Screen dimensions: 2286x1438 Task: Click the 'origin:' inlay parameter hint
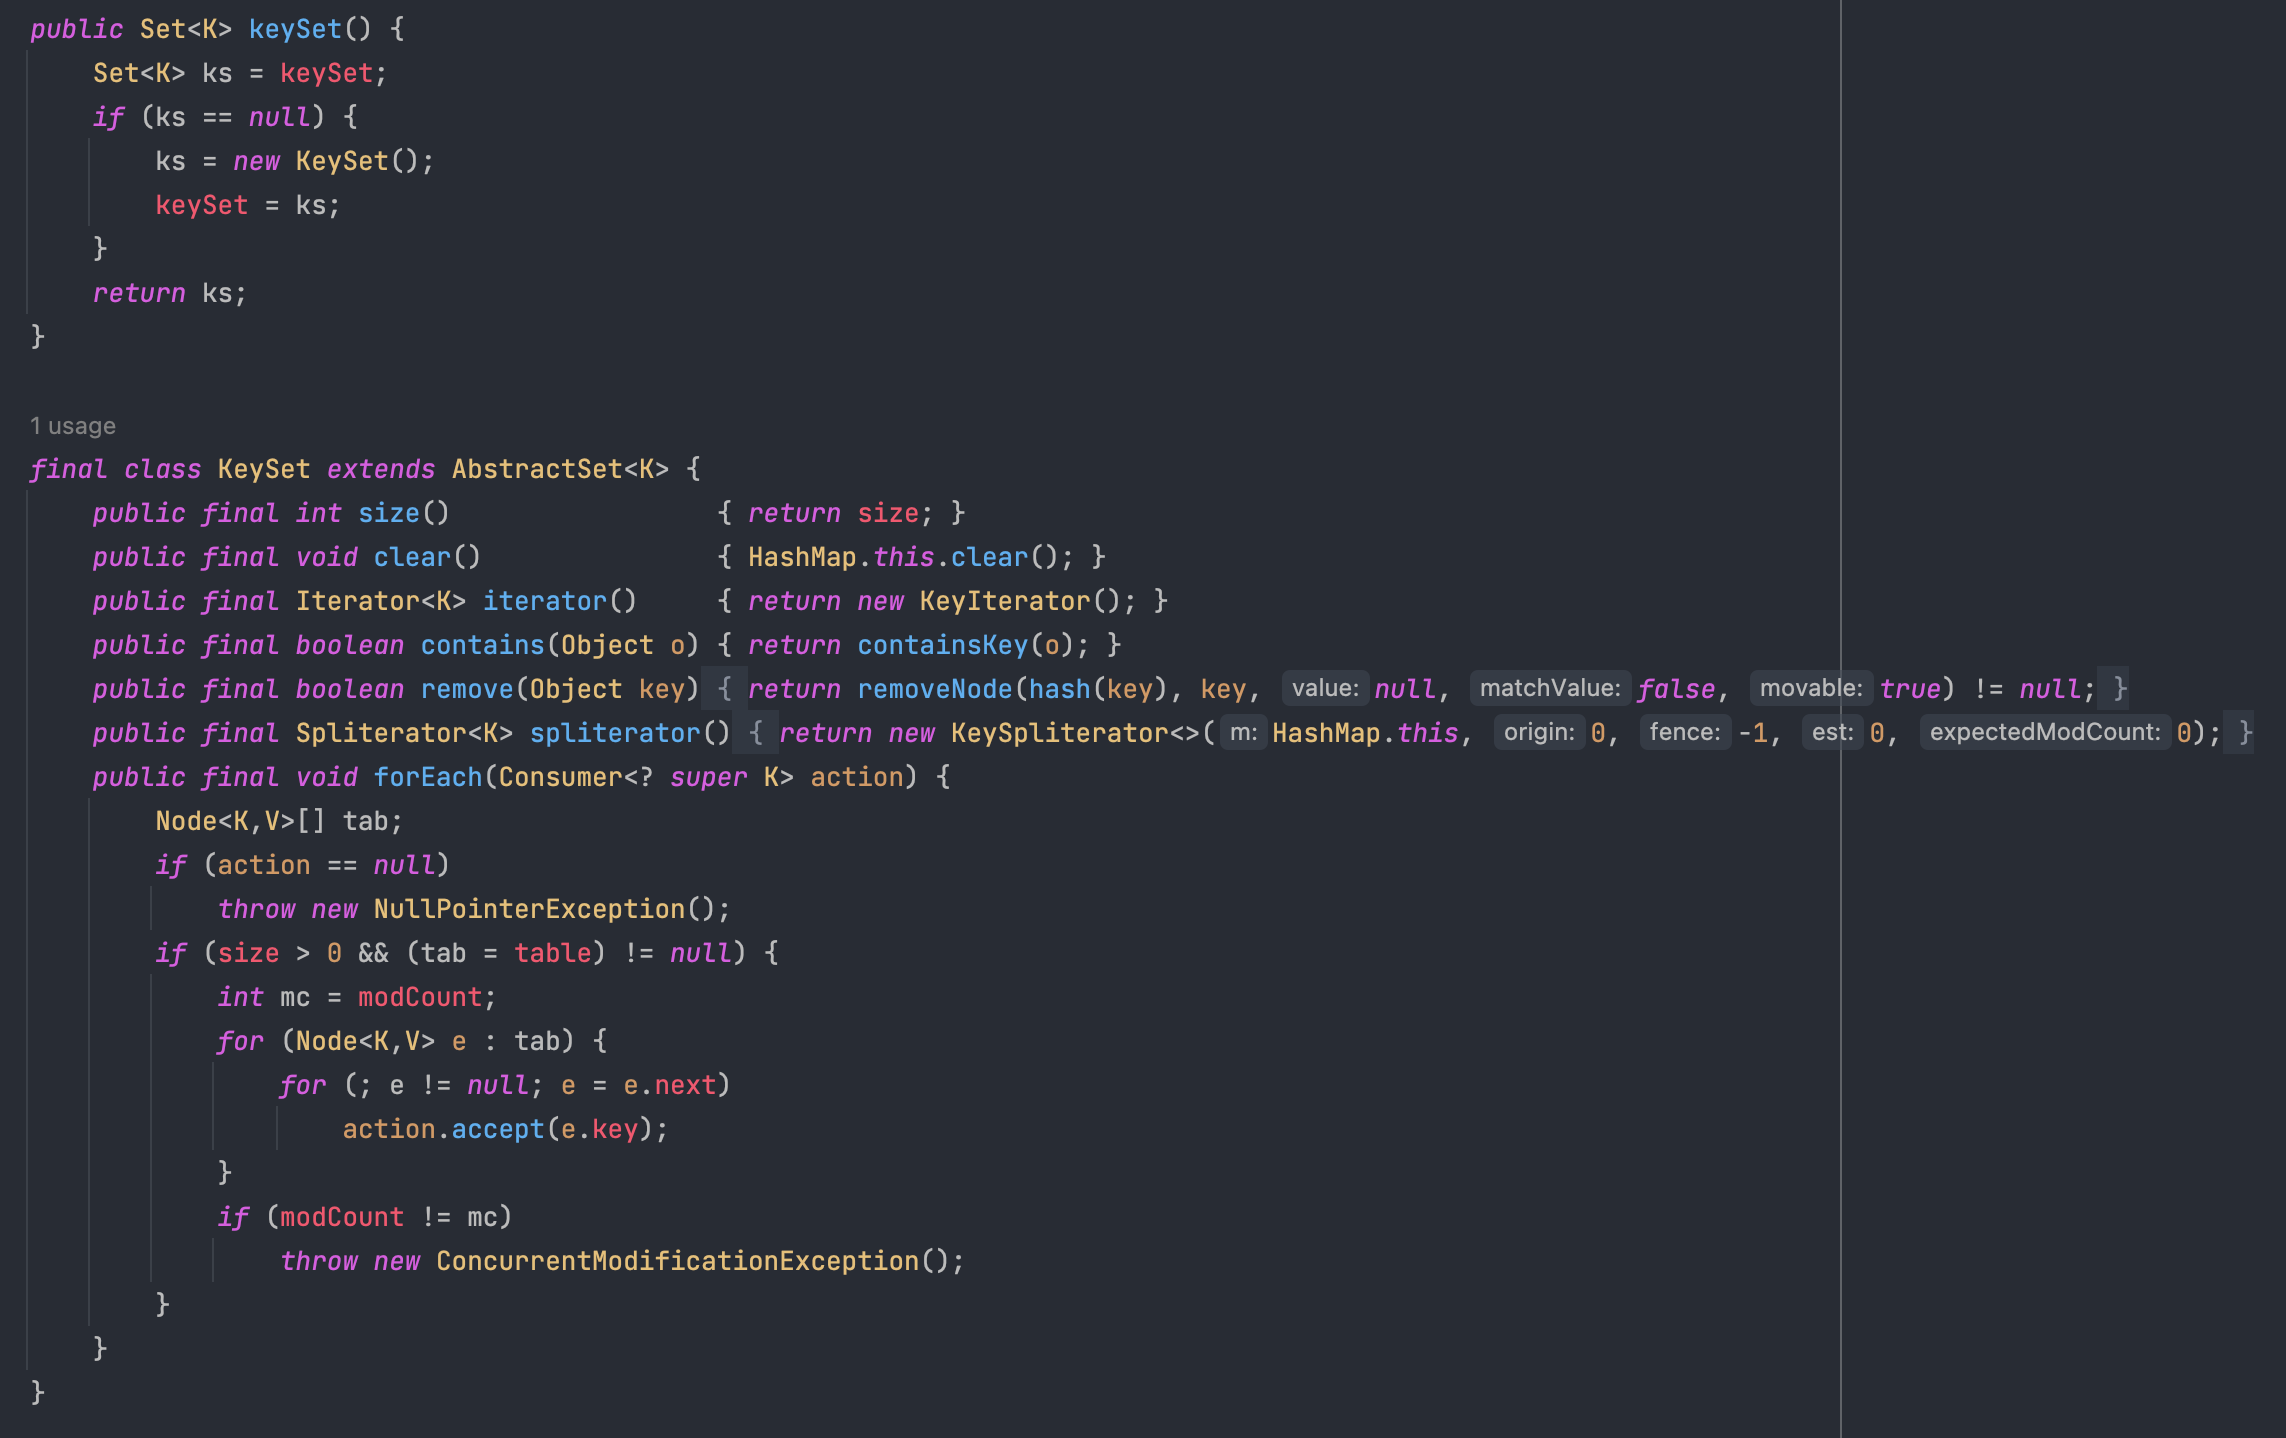pos(1539,733)
